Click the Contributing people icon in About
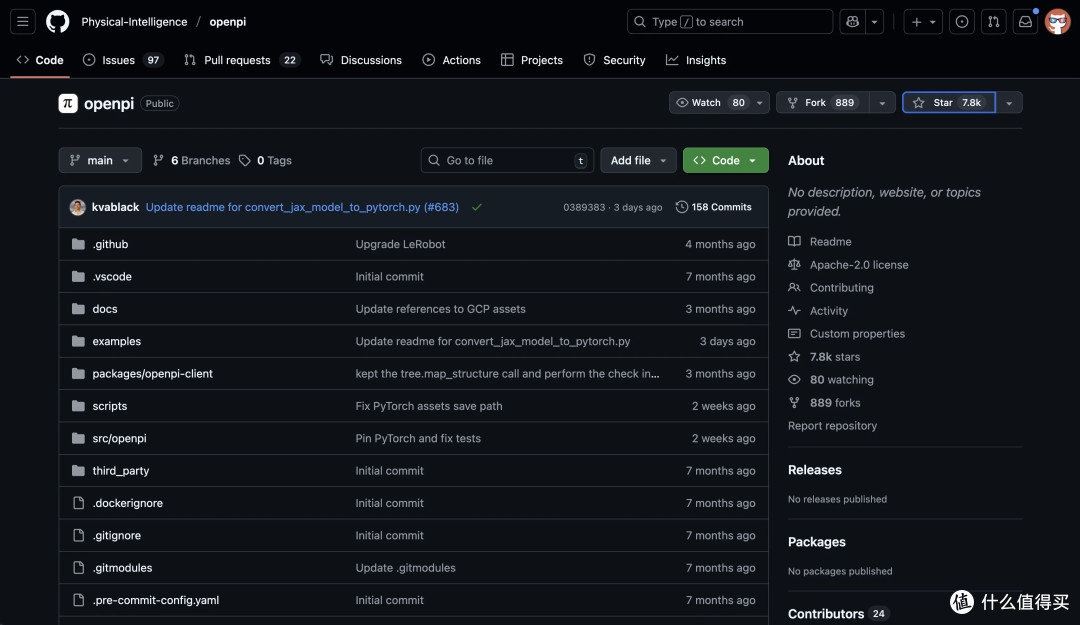The height and width of the screenshot is (625, 1080). (x=794, y=287)
